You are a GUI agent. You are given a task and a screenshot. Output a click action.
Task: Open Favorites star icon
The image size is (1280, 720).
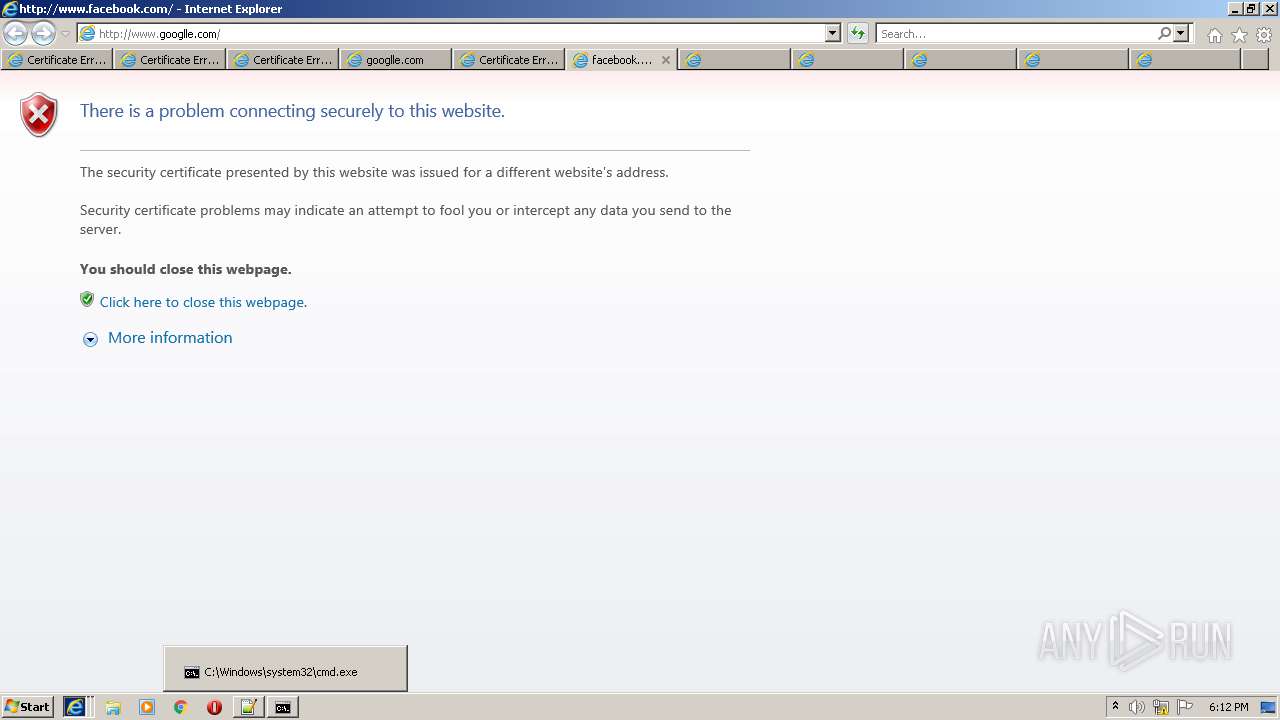(x=1239, y=35)
